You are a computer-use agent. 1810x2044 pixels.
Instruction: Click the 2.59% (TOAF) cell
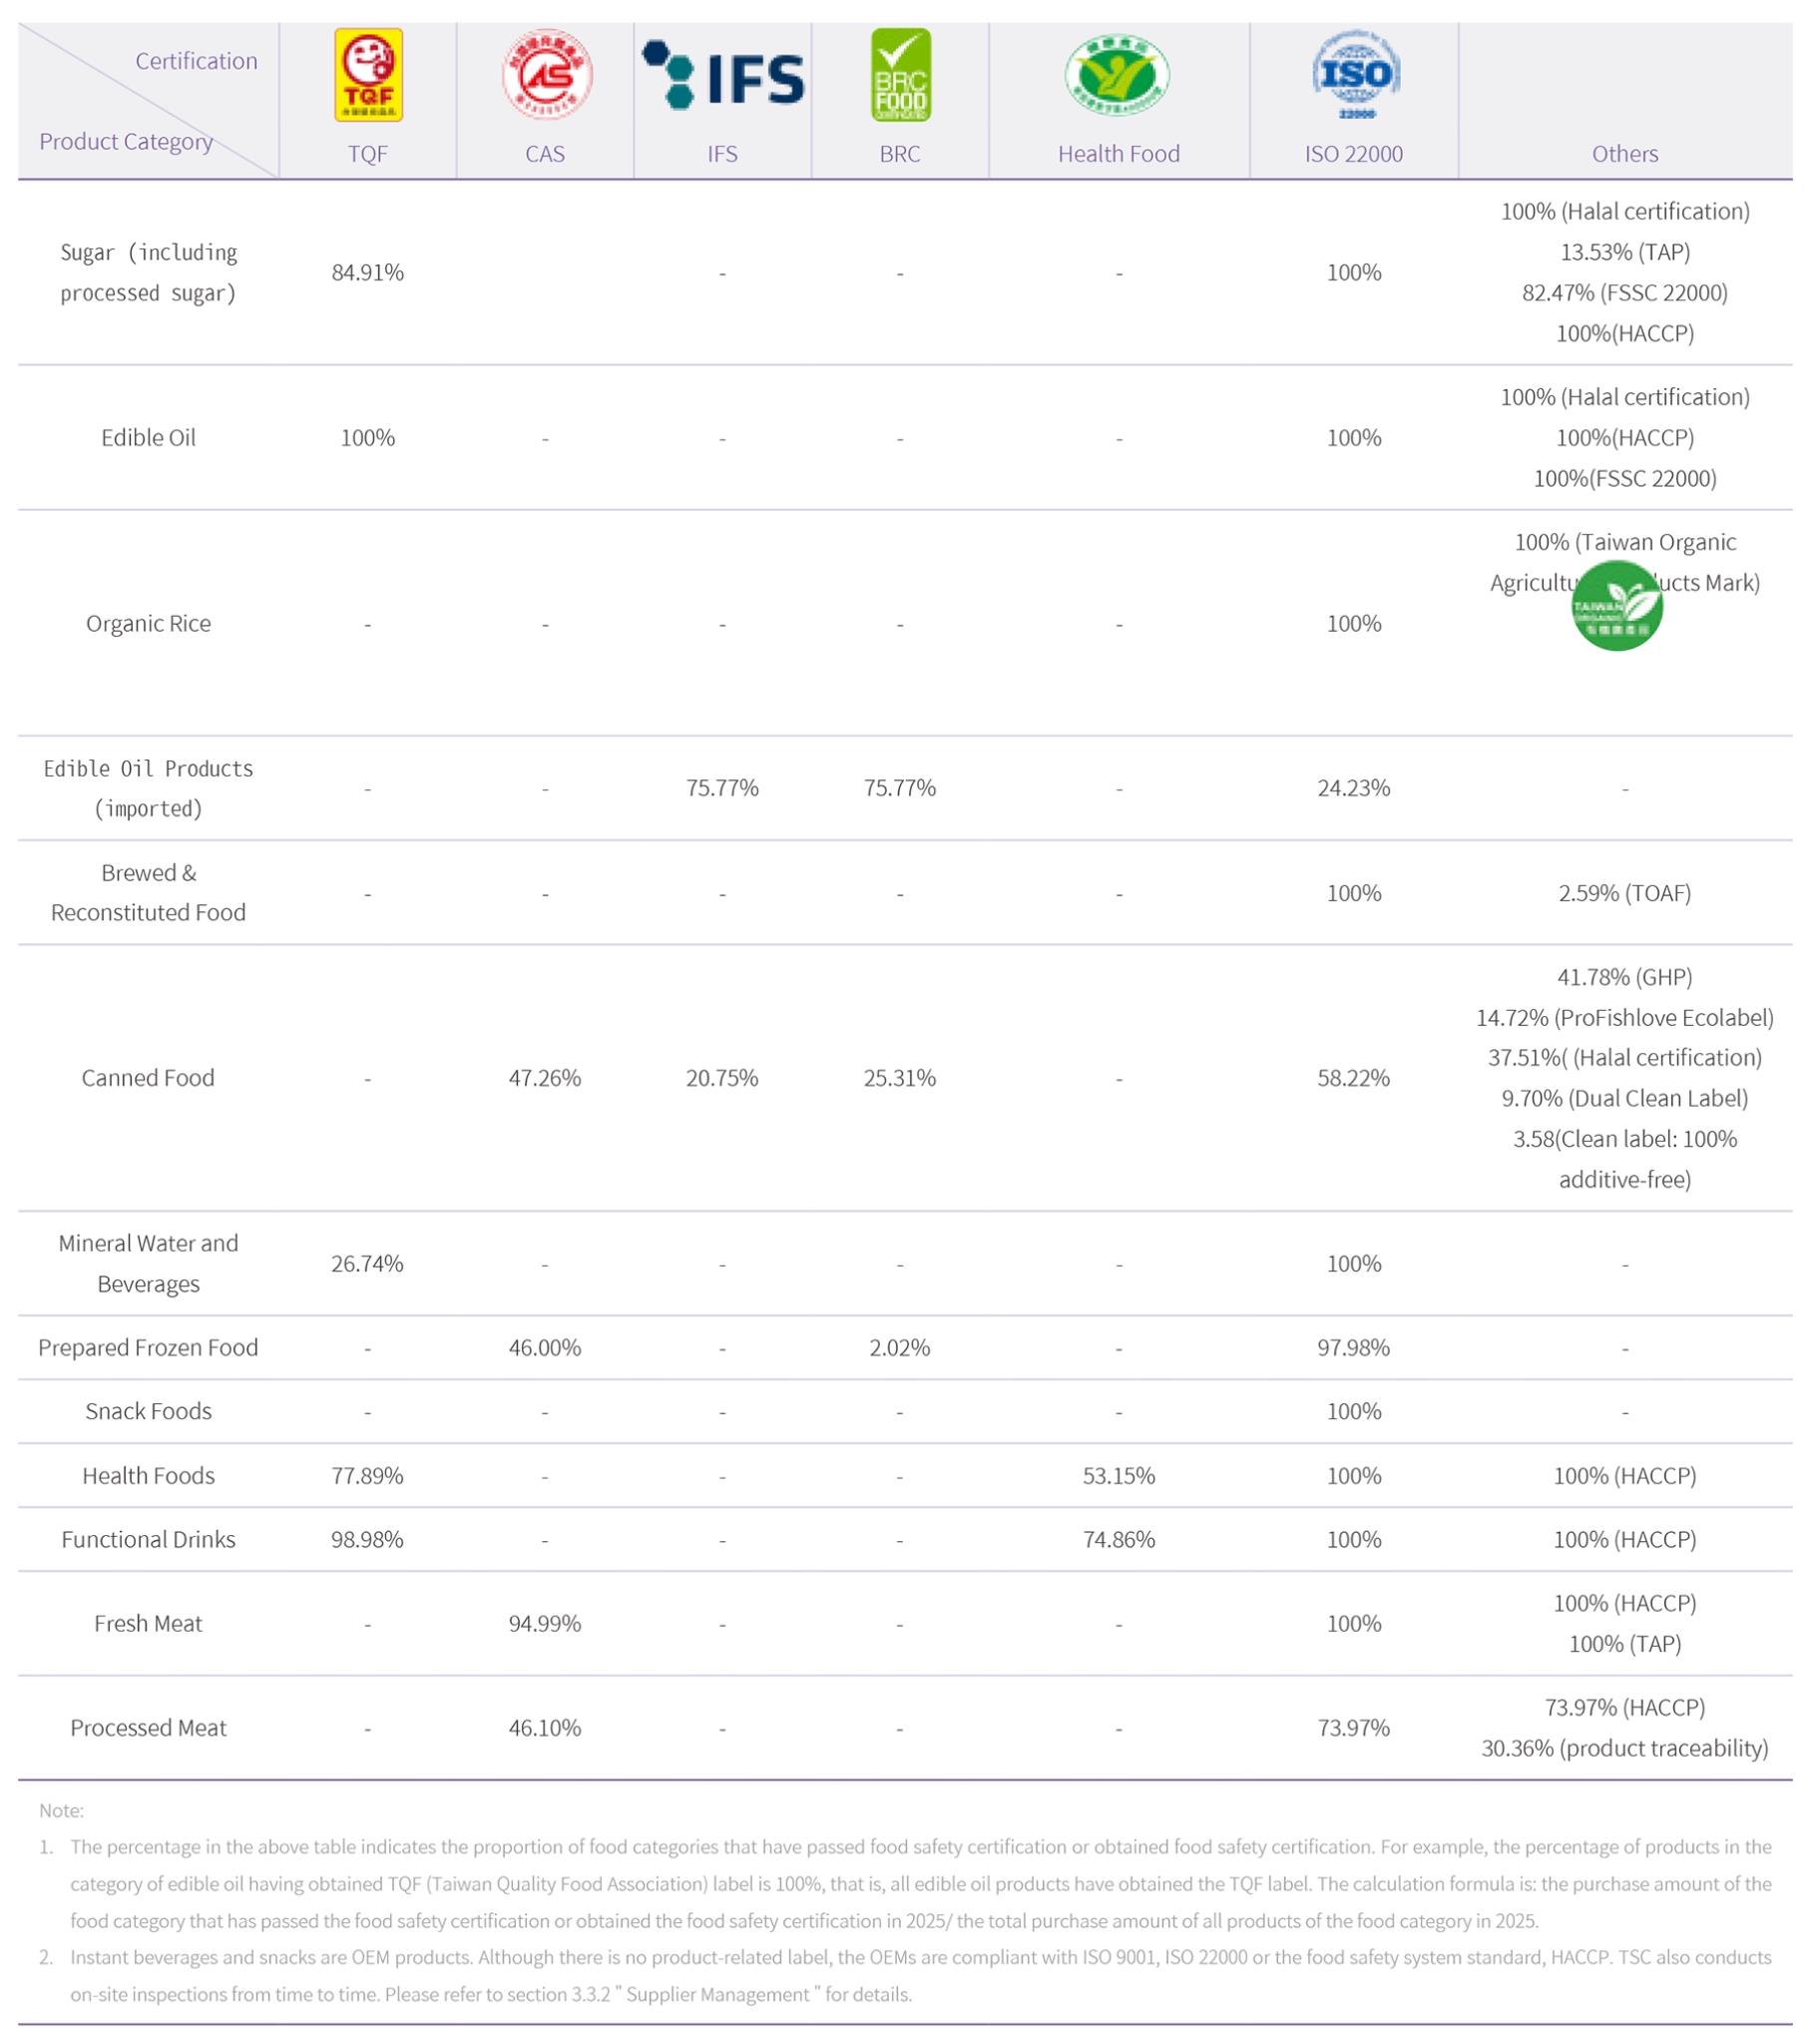coord(1624,893)
